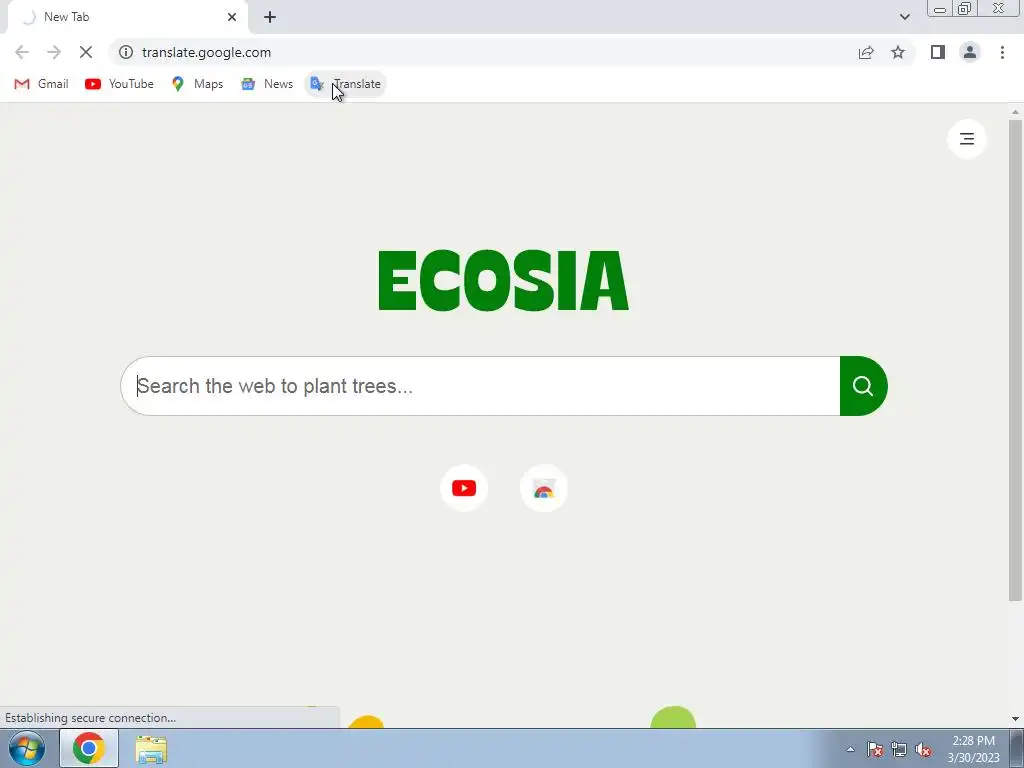Minimize the Chrome window
This screenshot has width=1024, height=768.
coord(940,8)
